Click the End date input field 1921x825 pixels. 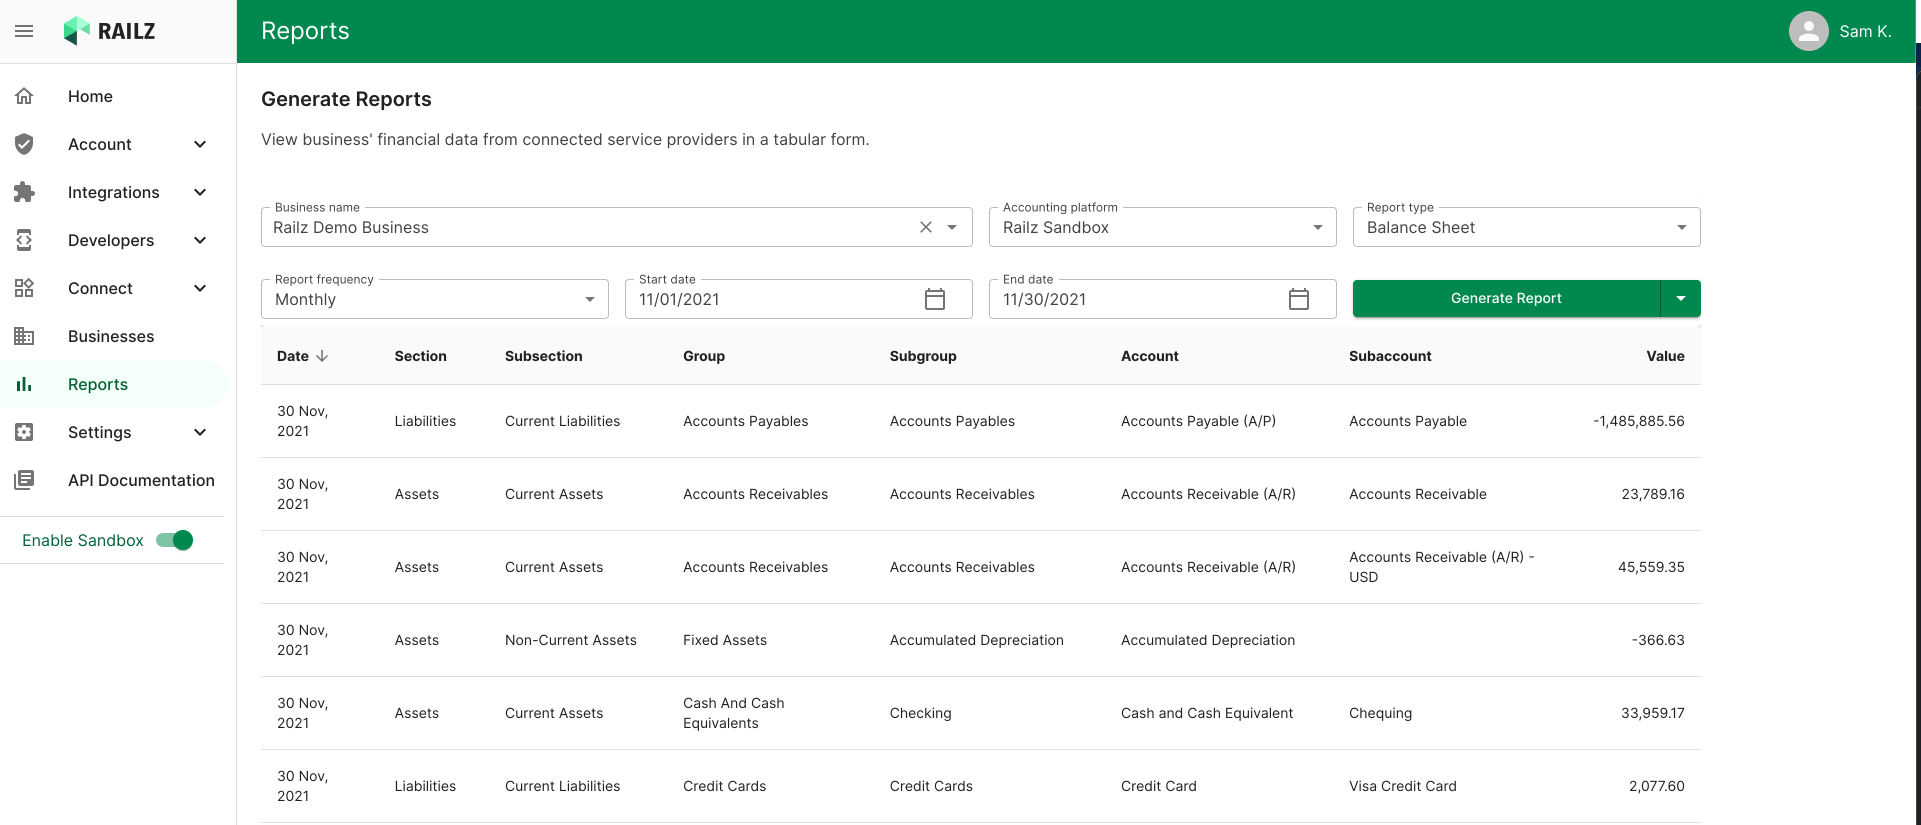pyautogui.click(x=1162, y=299)
